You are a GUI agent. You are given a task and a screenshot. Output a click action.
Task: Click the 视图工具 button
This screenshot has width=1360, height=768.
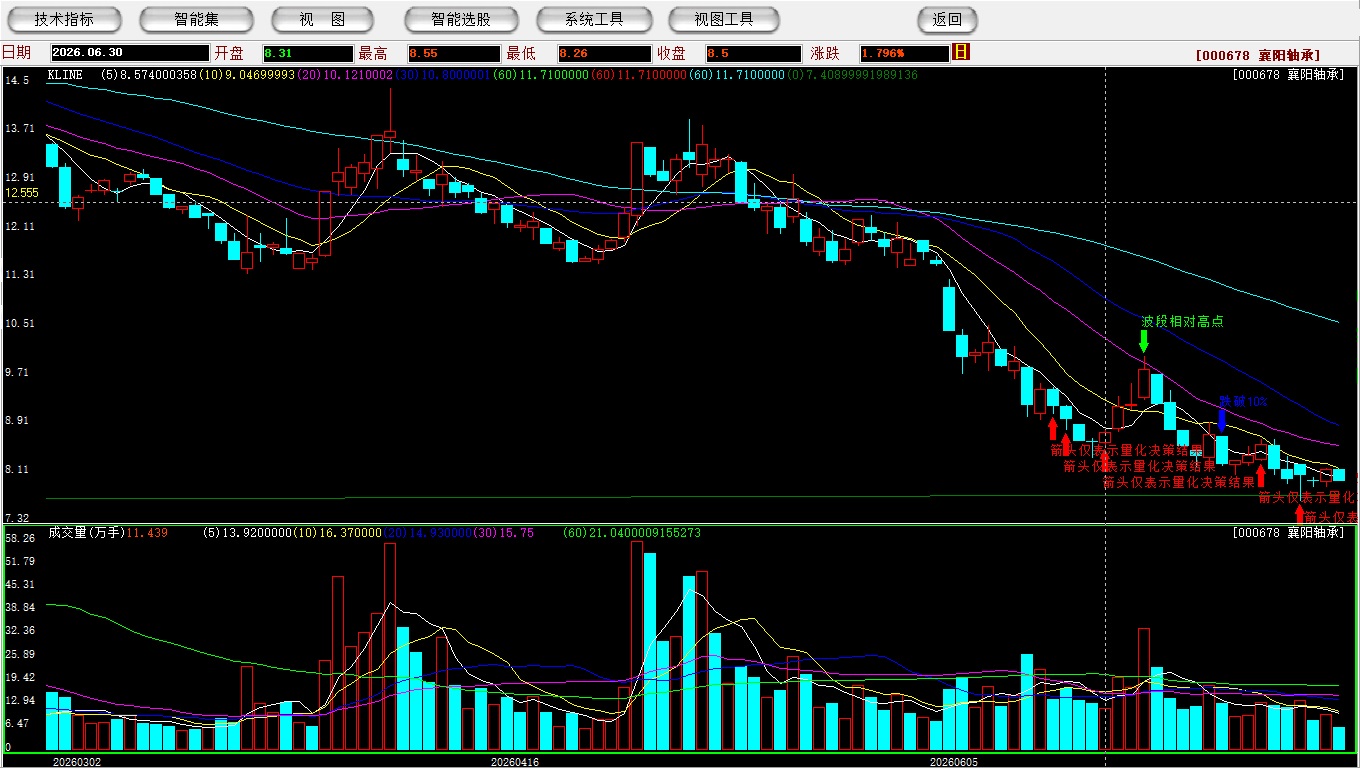pos(724,19)
